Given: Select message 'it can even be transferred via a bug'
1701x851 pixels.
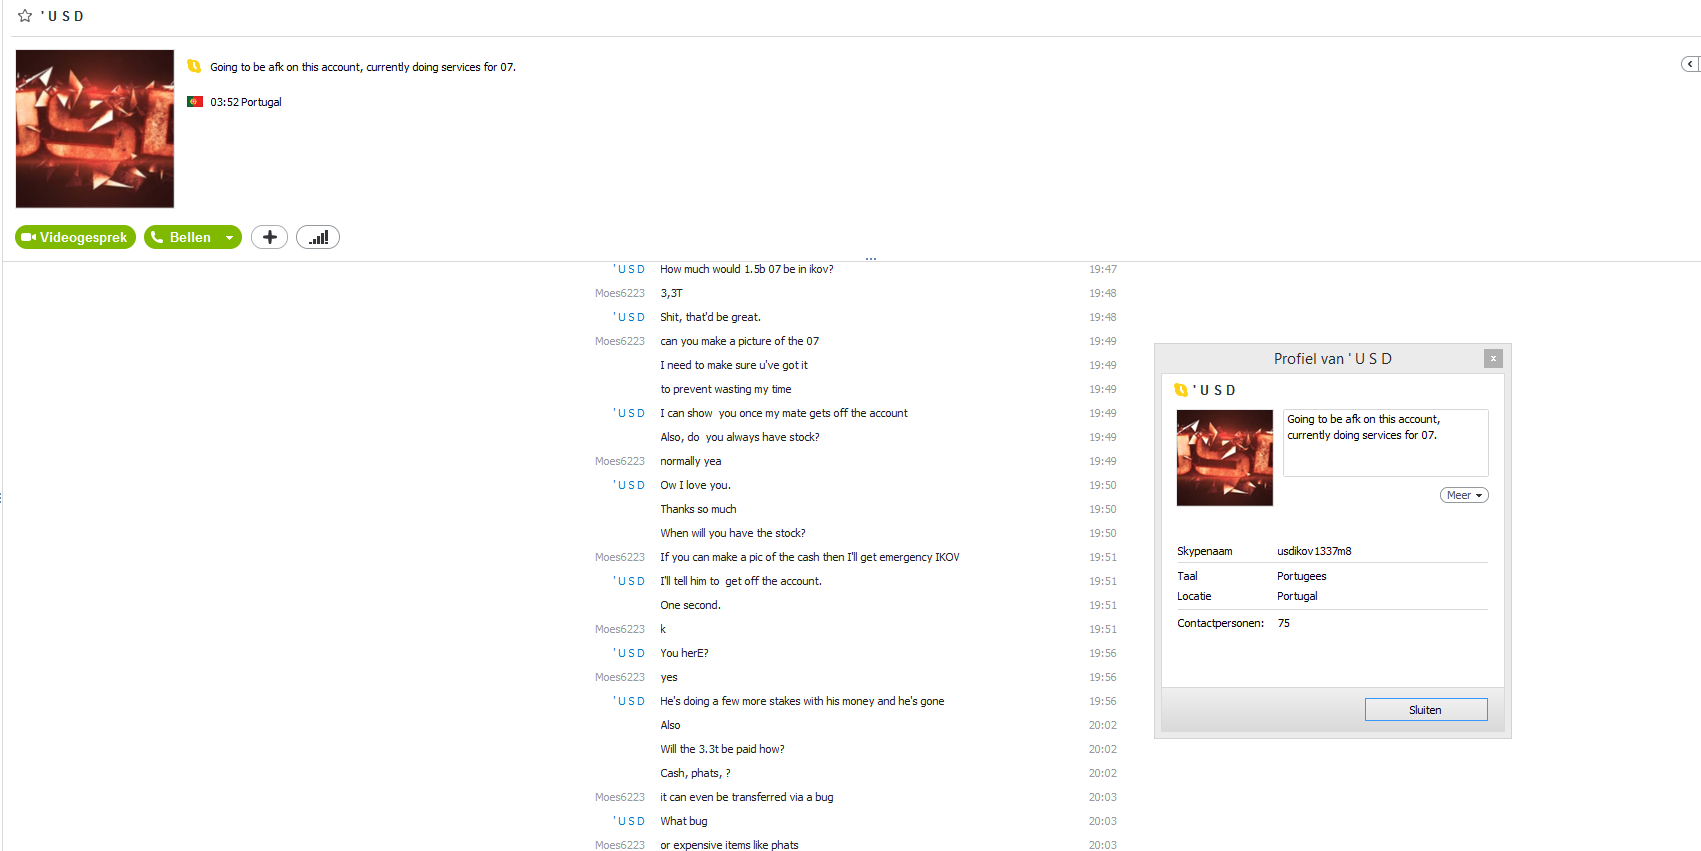Looking at the screenshot, I should pyautogui.click(x=747, y=797).
